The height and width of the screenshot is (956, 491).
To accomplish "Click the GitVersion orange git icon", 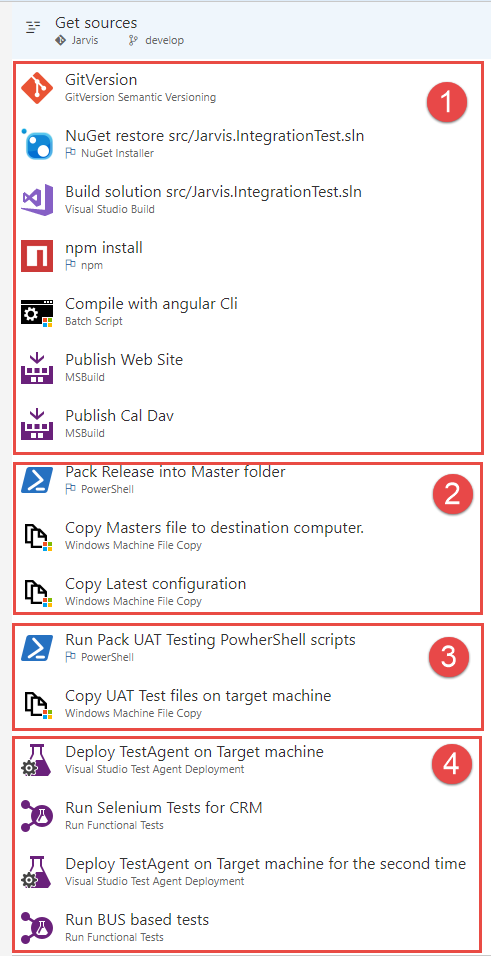I will click(x=37, y=88).
